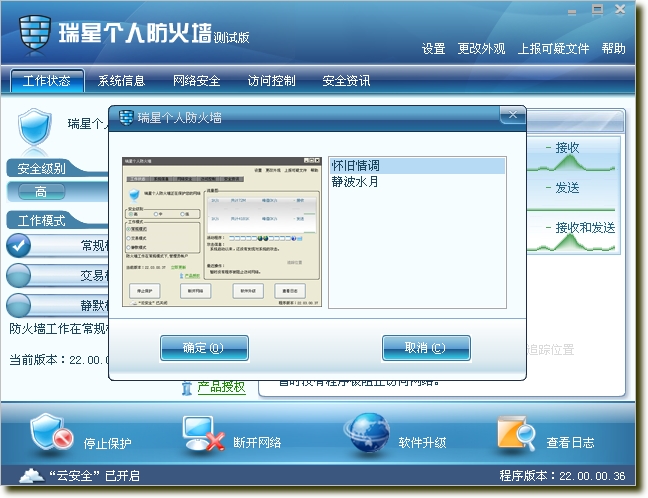This screenshot has width=648, height=498.
Task: Open the 访问控制 tab
Action: 272,81
